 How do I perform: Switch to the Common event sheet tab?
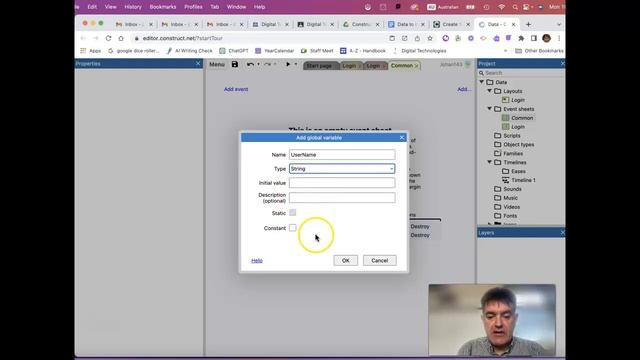point(402,66)
